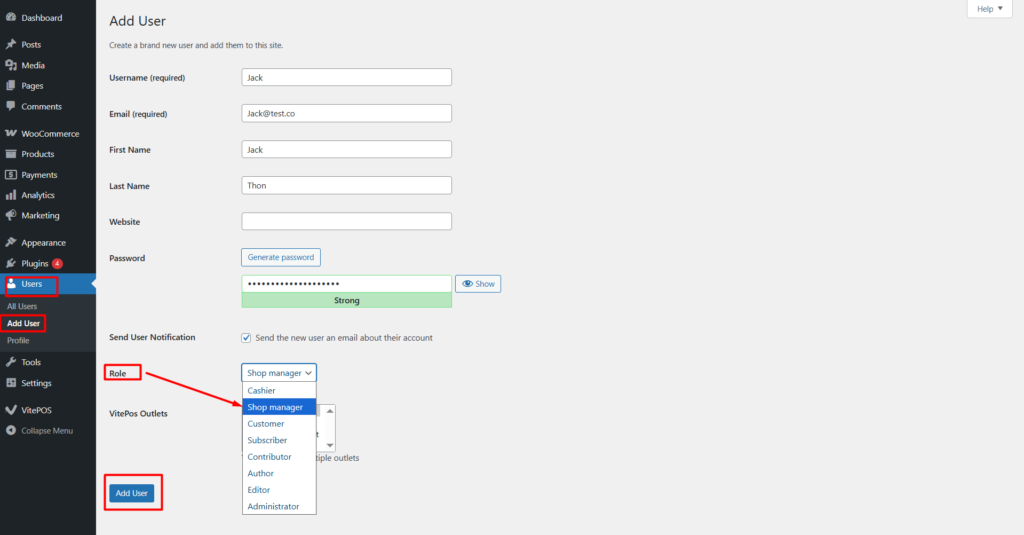Click VitePos Outlets list scroll-down arrow

tap(330, 446)
